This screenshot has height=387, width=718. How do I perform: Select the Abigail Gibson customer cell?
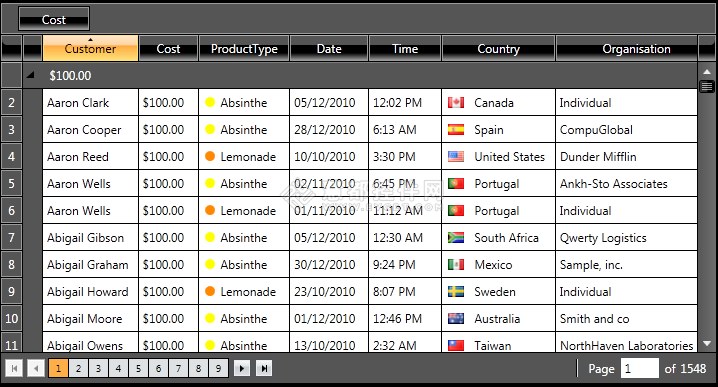(90, 238)
